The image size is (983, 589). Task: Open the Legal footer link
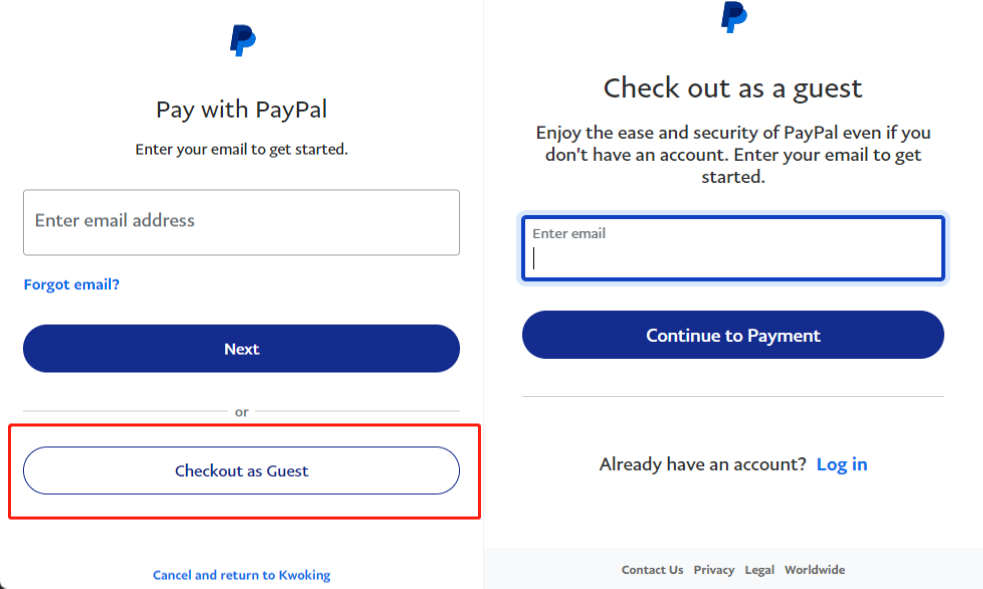pos(759,570)
